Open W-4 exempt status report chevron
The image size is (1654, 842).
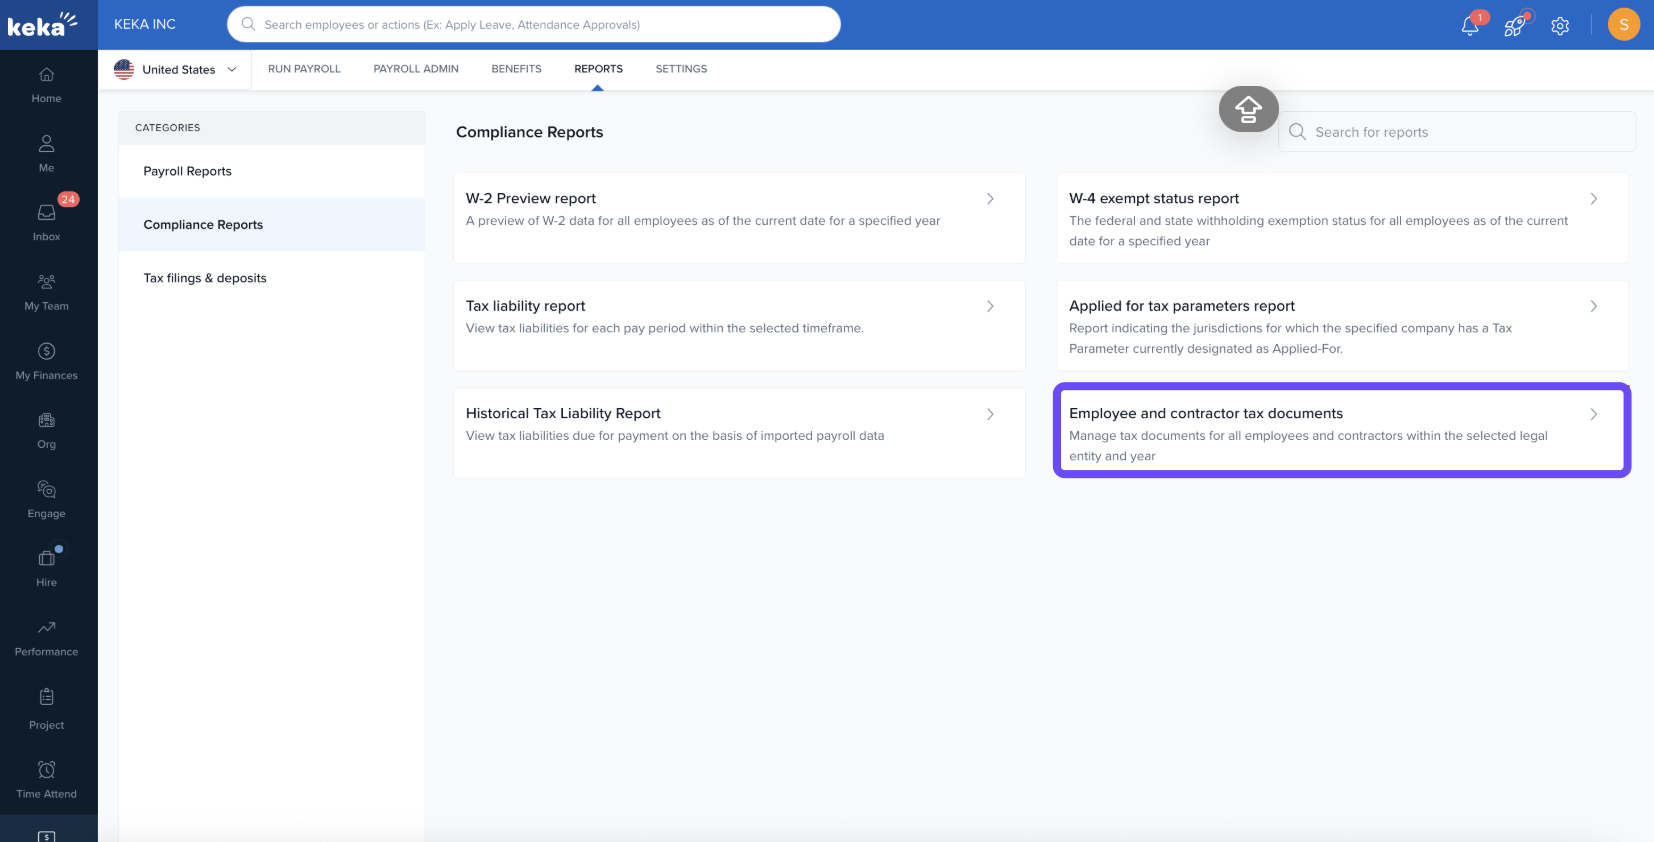tap(1593, 199)
